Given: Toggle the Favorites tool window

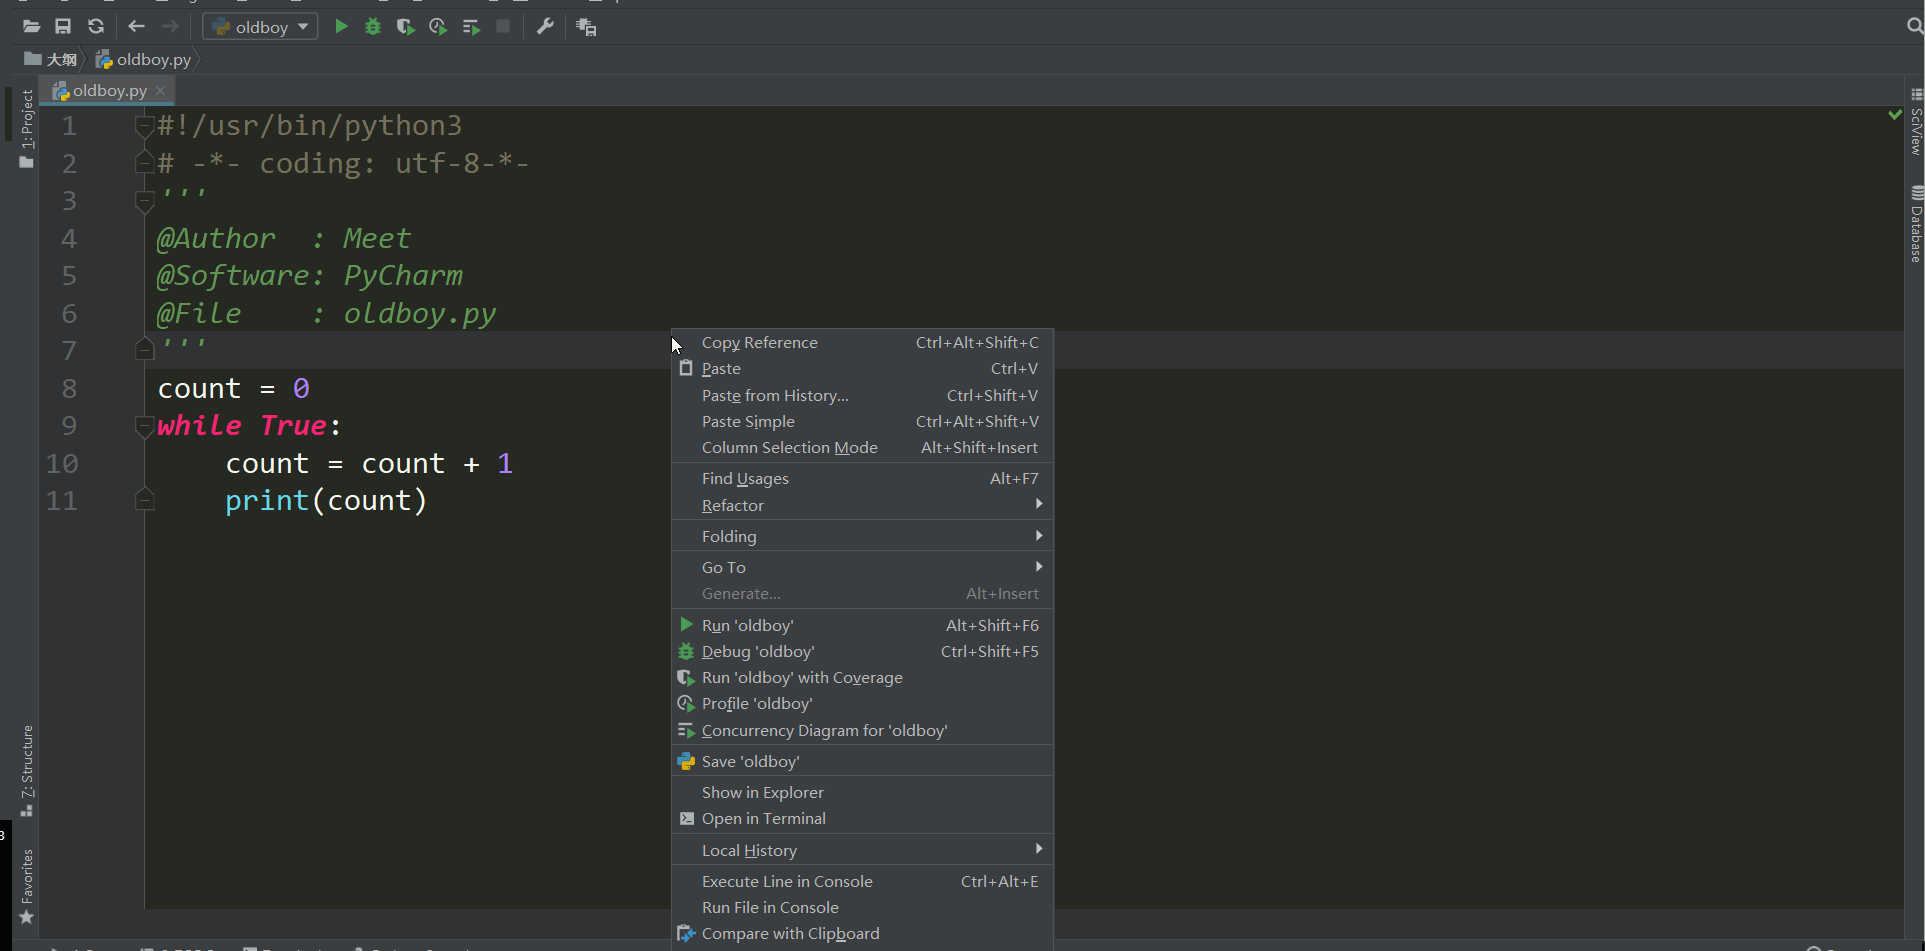Looking at the screenshot, I should 27,887.
